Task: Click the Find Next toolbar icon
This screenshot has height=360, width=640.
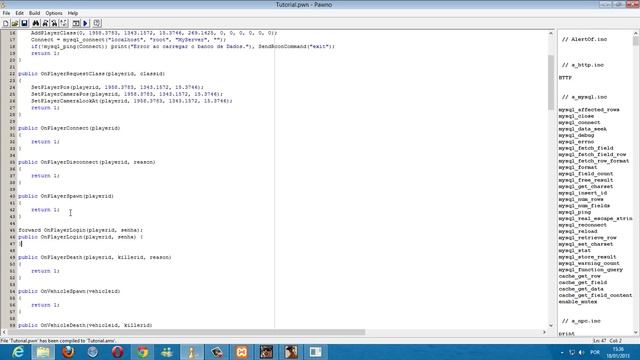Action: (45, 23)
